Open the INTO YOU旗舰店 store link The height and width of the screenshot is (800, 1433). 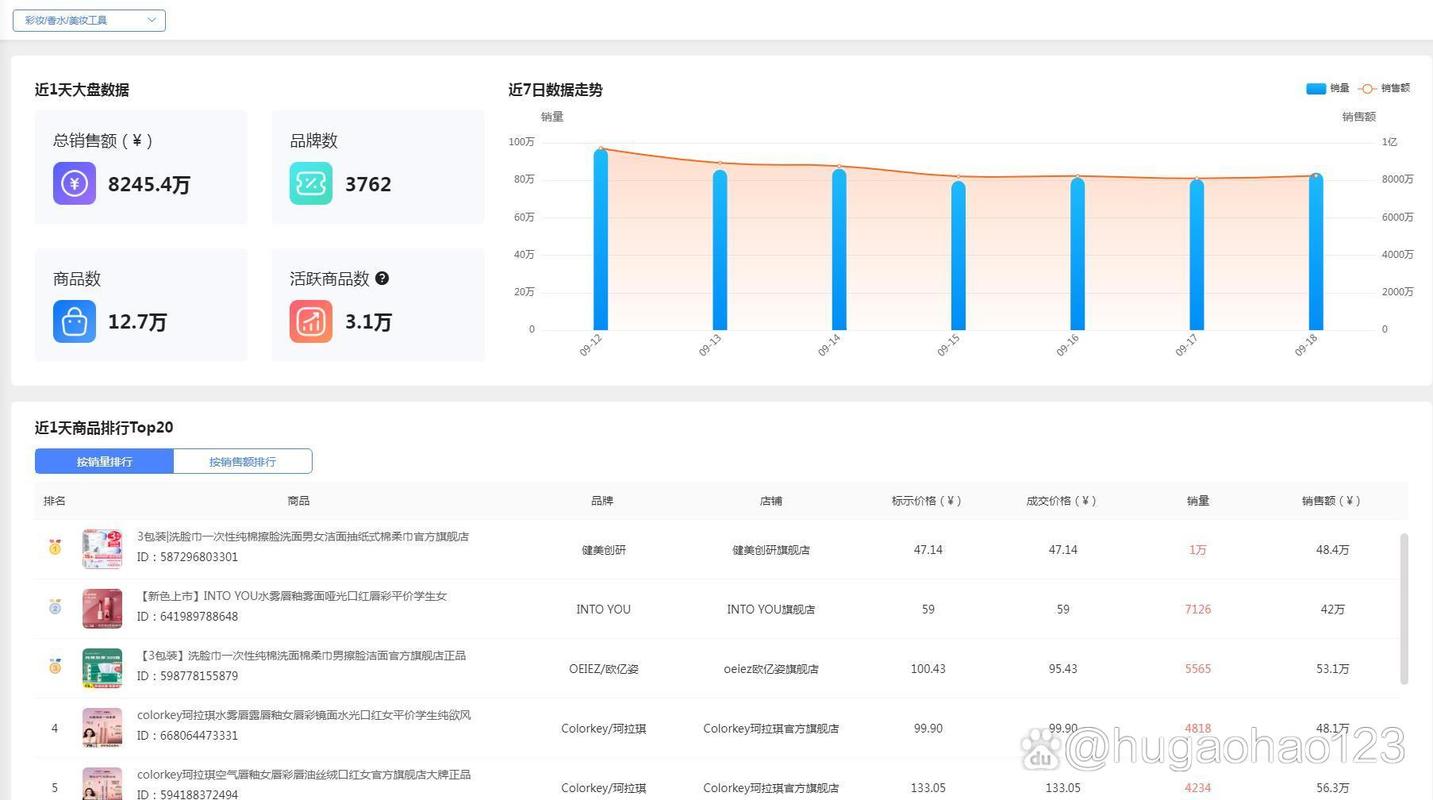770,609
